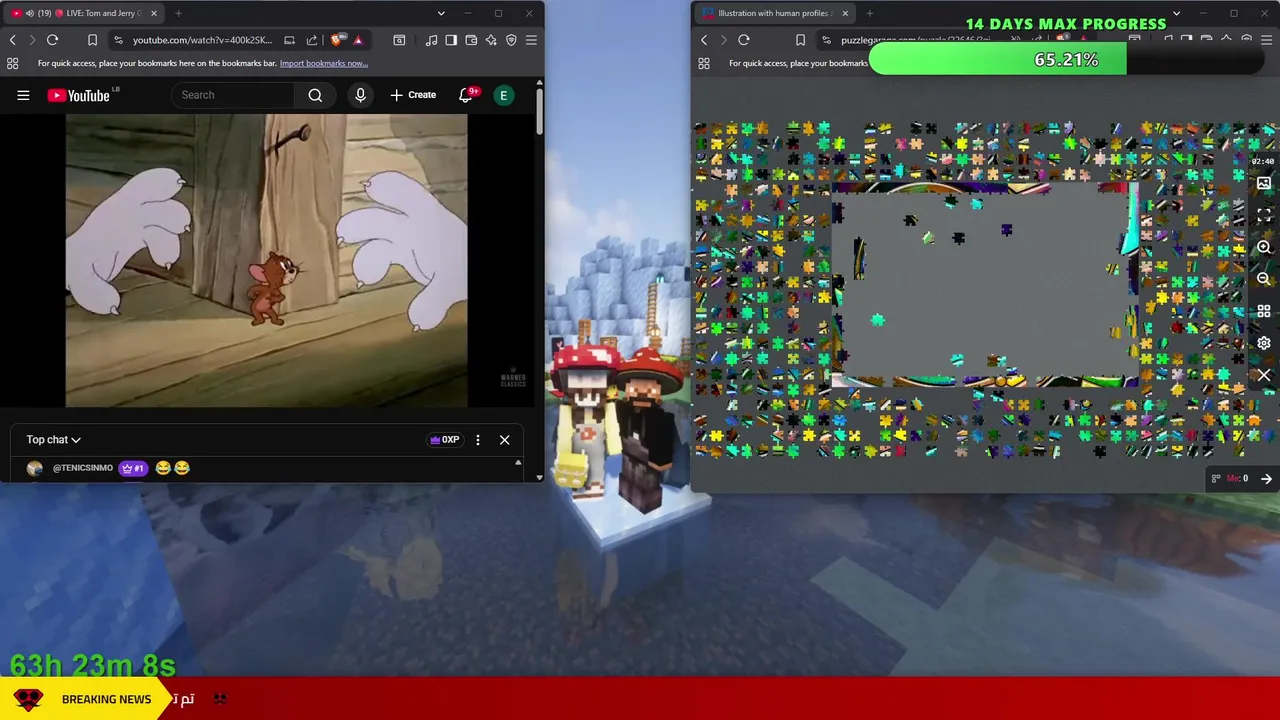1280x720 pixels.
Task: Submit search with magnifier button on YouTube
Action: (x=315, y=95)
